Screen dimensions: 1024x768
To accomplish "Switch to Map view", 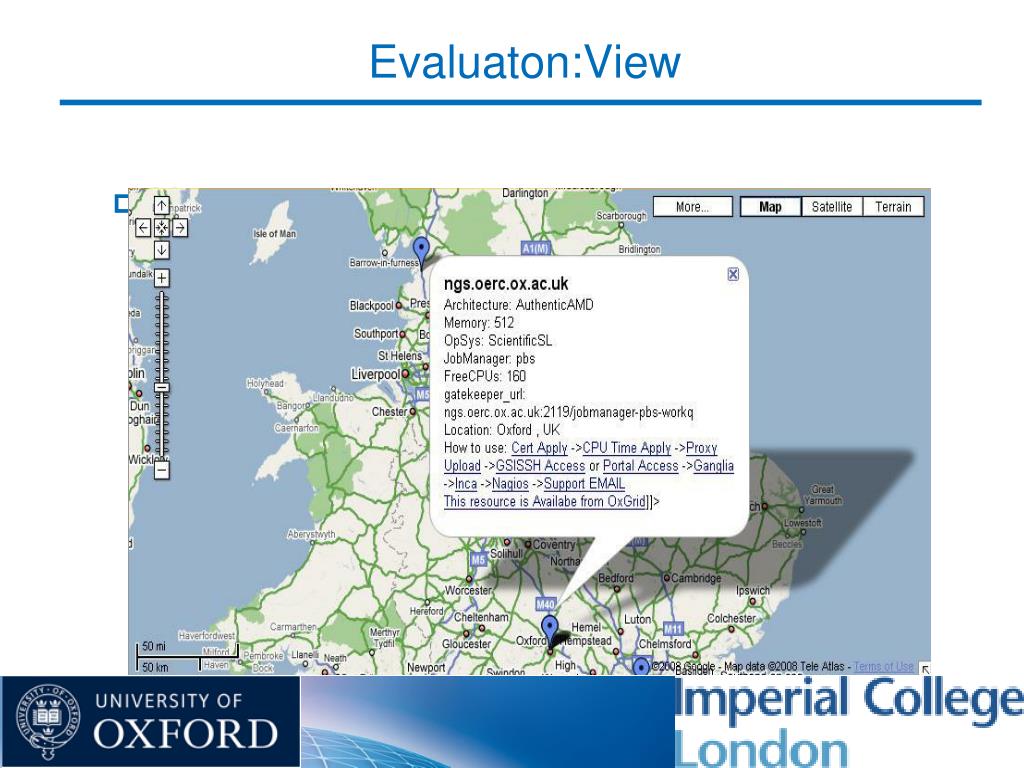I will click(771, 207).
